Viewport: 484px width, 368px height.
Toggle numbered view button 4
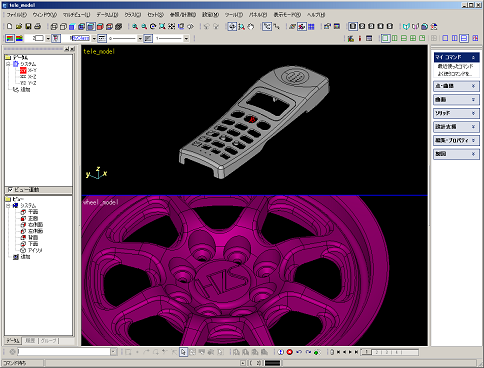coord(380,26)
